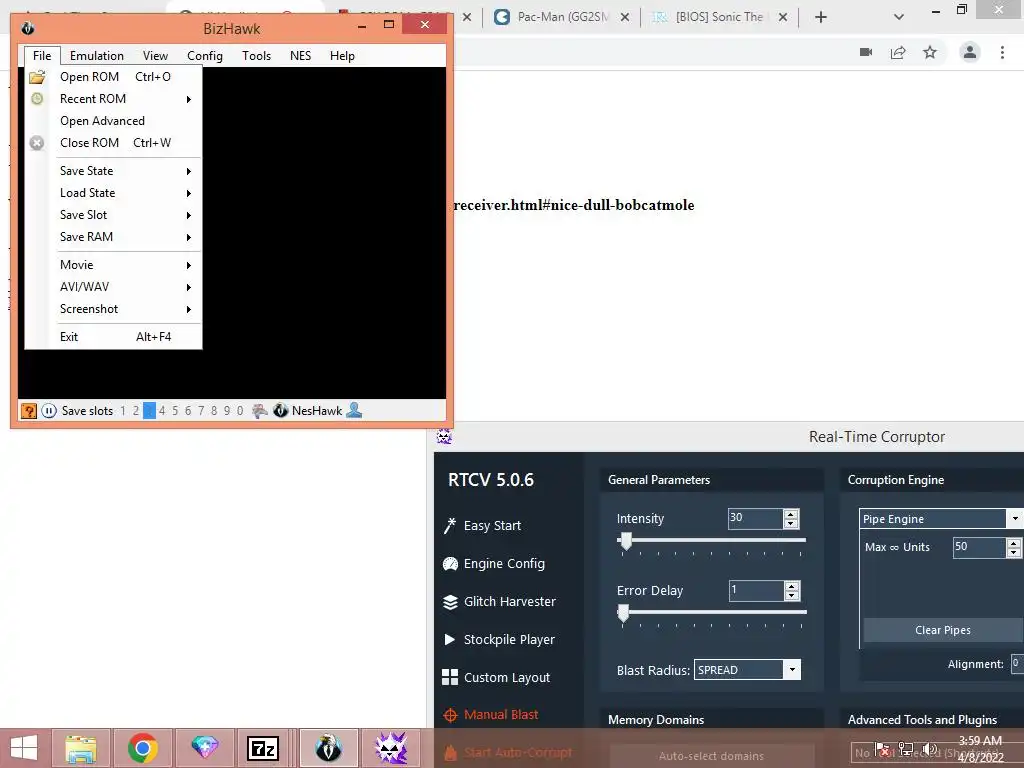Screen dimensions: 1024x768
Task: Click the pause icon in BizHawk status bar
Action: point(49,411)
